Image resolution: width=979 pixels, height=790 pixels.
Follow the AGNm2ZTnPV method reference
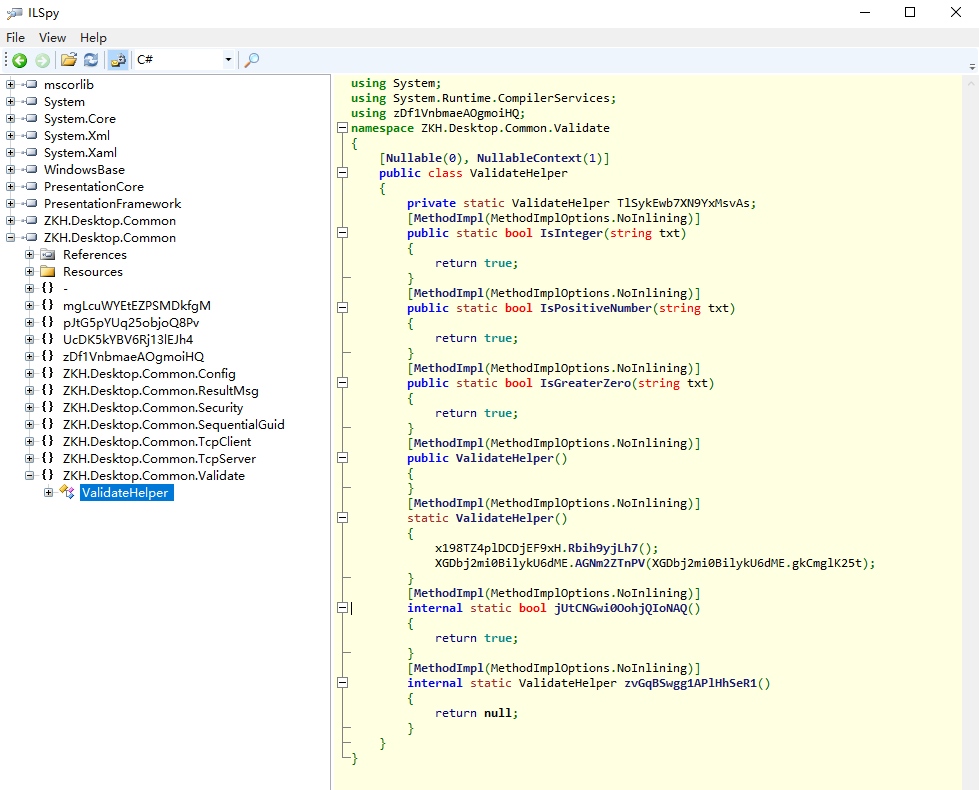(610, 563)
